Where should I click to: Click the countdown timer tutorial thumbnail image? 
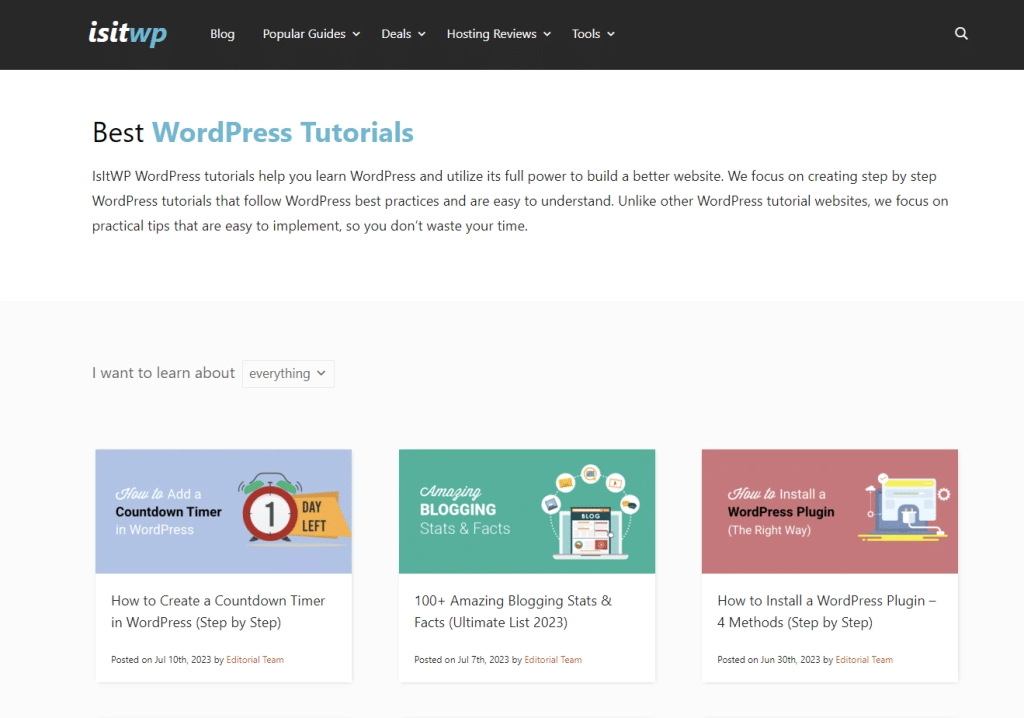click(x=223, y=511)
